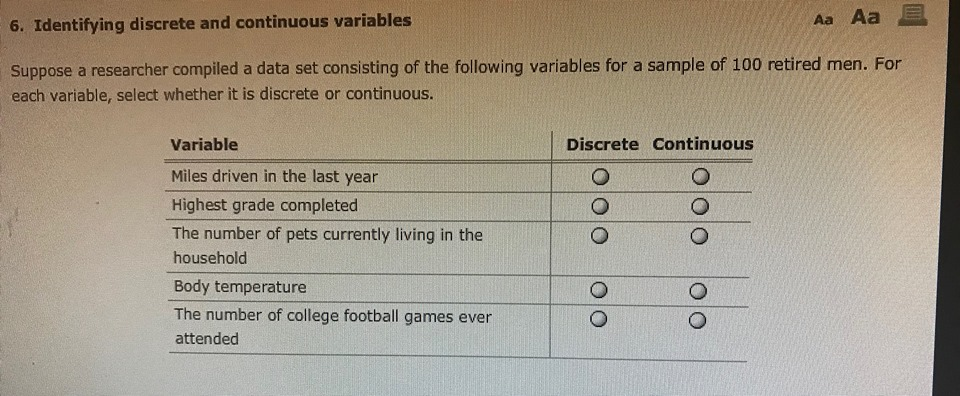The image size is (960, 396).
Task: Mark Highest grade completed as Continuous
Action: tap(700, 207)
